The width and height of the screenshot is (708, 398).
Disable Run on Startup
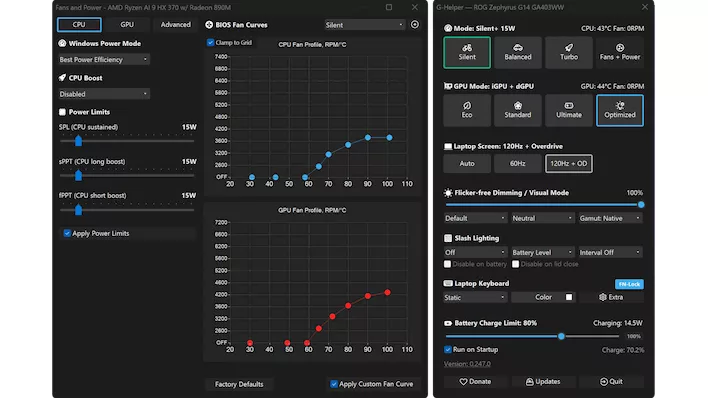(x=447, y=350)
